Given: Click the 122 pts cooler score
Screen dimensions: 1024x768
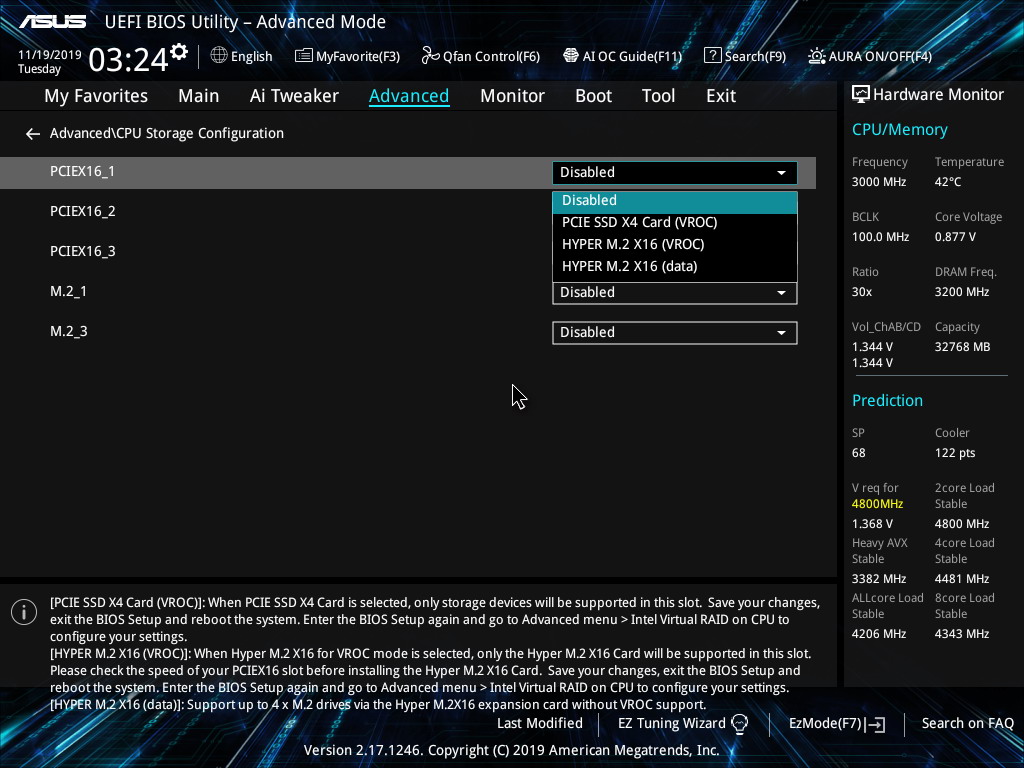Looking at the screenshot, I should [x=955, y=453].
